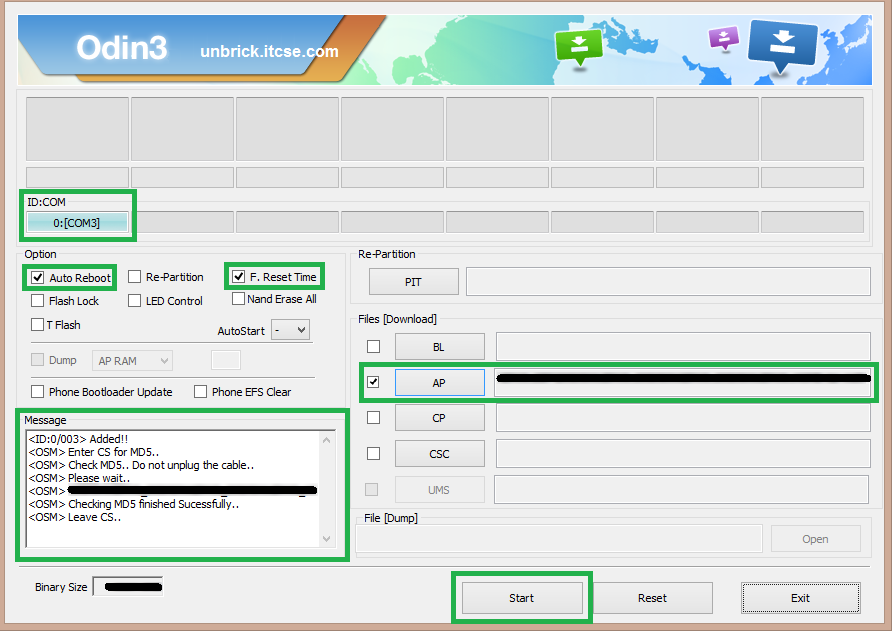
Task: Check the CSC file checkbox
Action: tap(373, 453)
